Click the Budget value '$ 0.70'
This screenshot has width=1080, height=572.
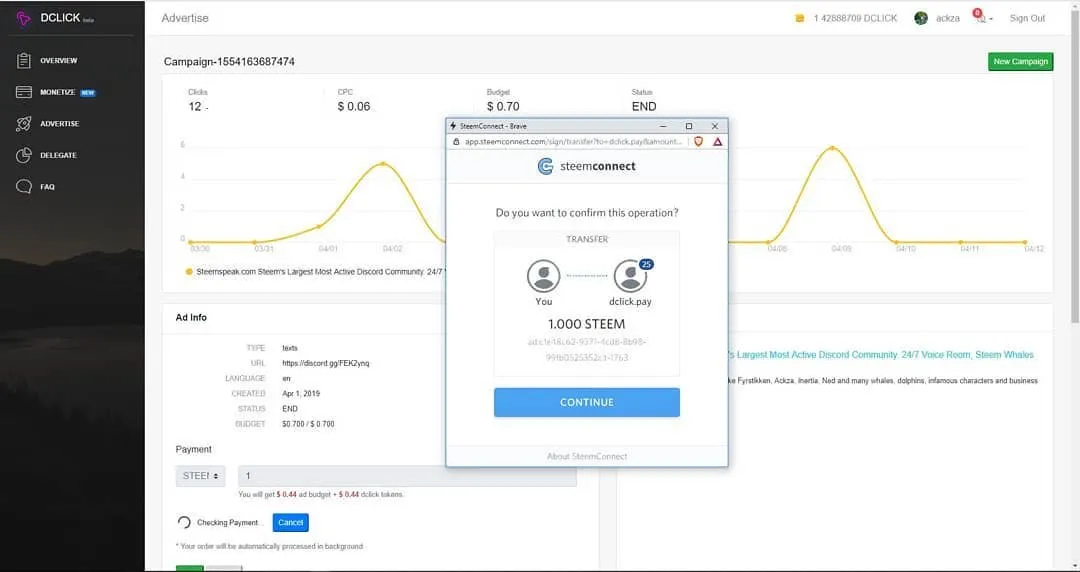pos(503,107)
